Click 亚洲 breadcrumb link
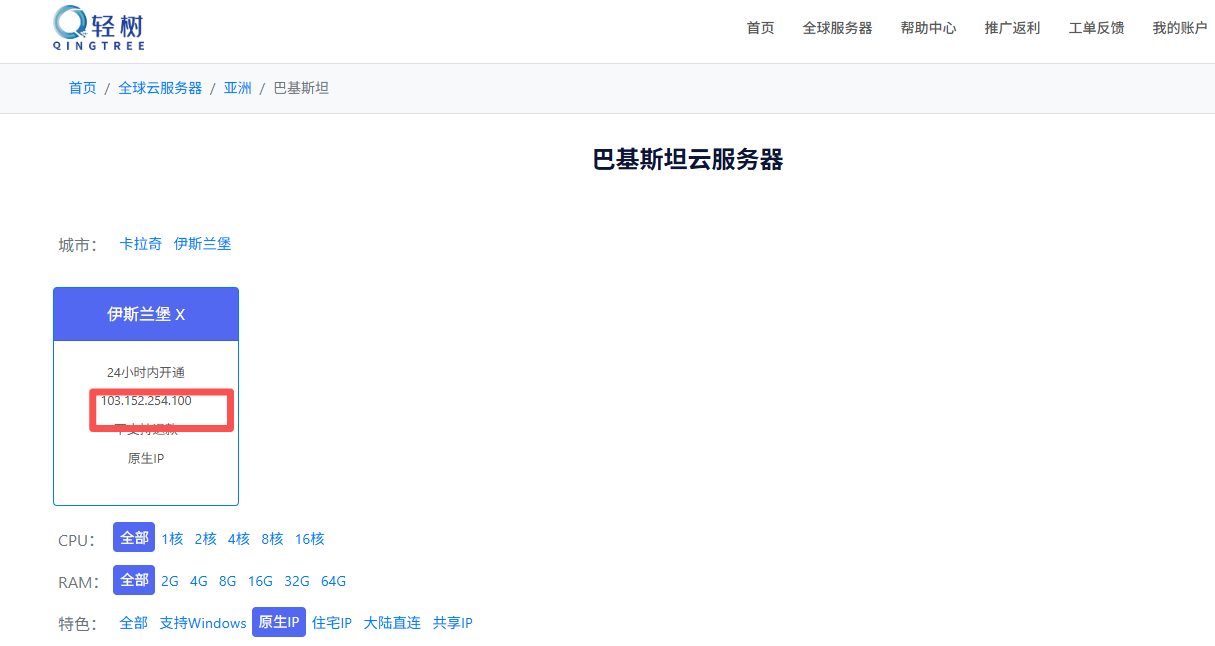The width and height of the screenshot is (1215, 646). coord(237,88)
